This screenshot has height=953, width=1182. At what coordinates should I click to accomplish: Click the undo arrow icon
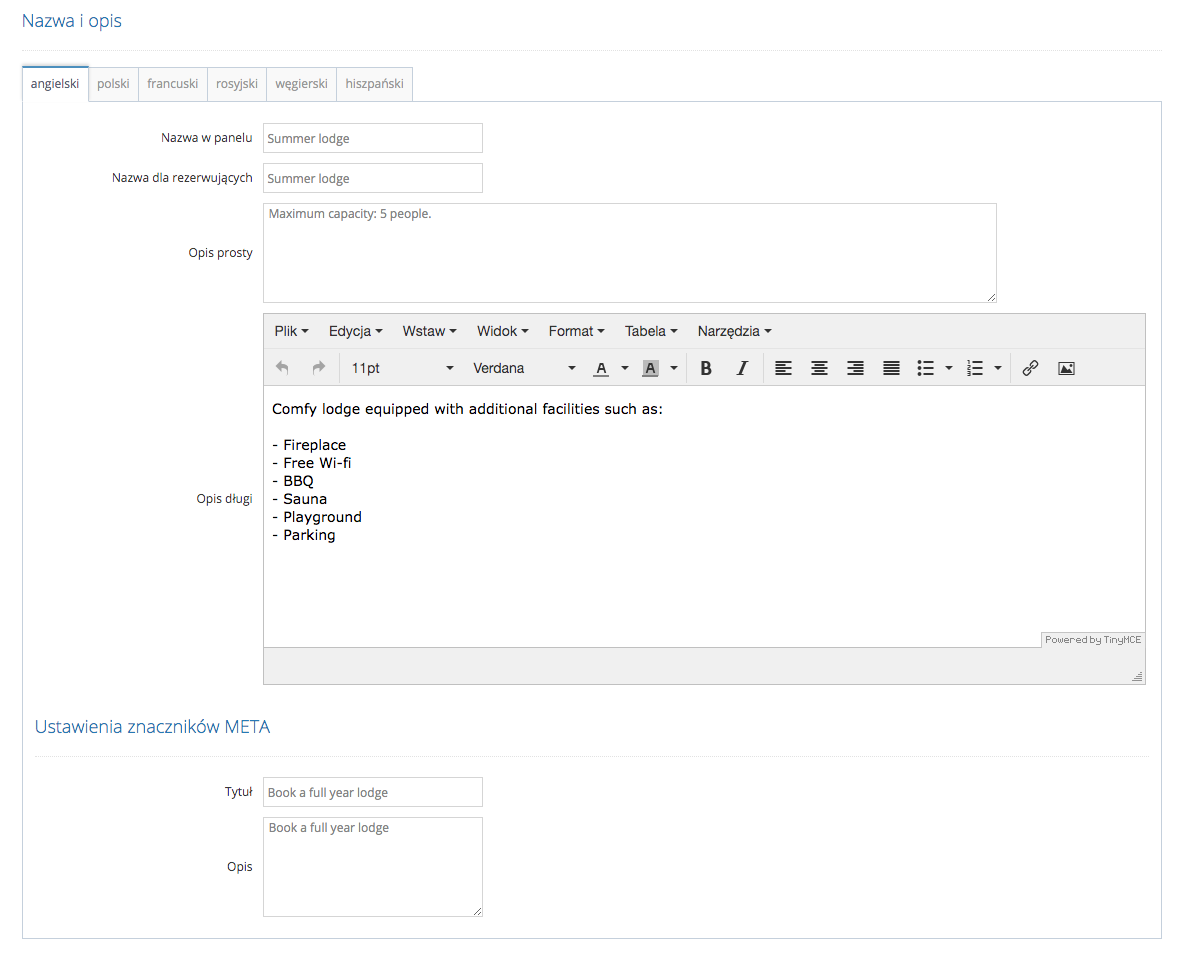(x=282, y=368)
